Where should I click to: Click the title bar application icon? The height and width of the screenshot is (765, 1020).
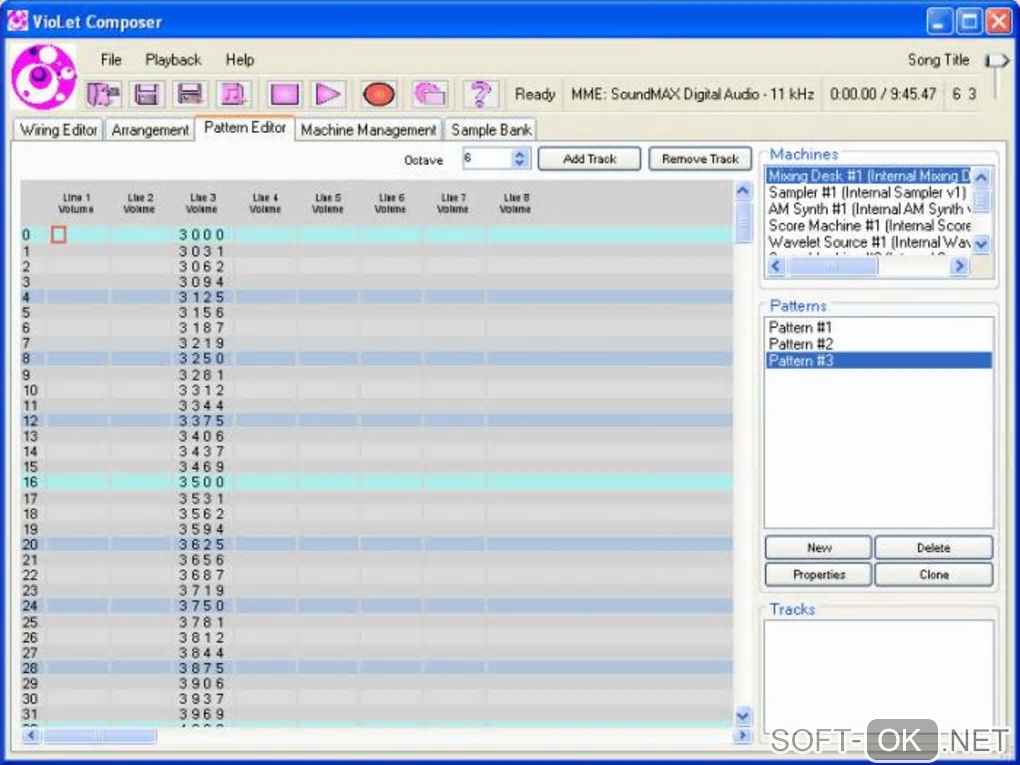coord(17,21)
